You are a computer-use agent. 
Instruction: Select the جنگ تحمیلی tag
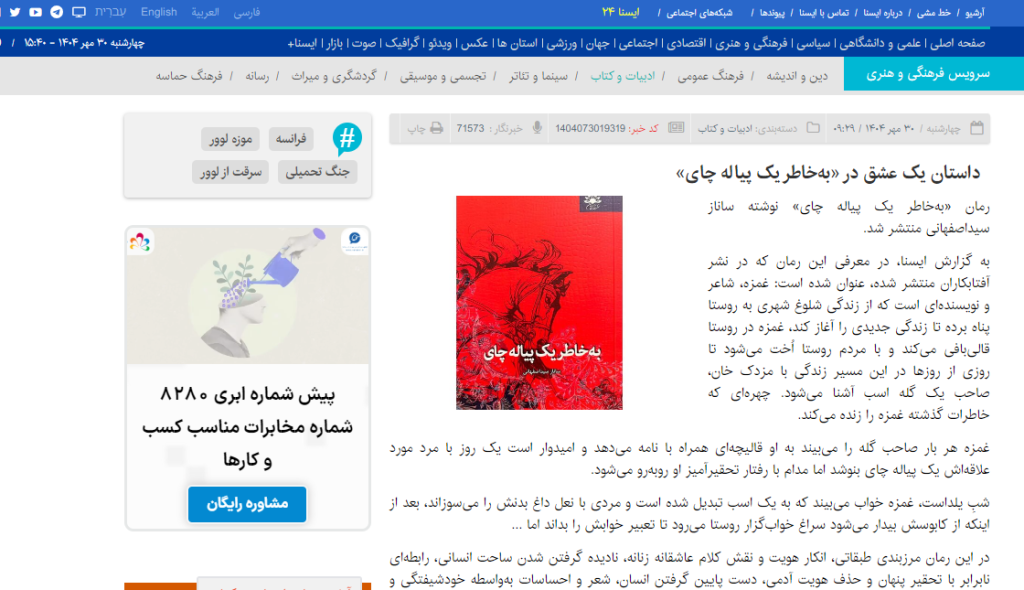pos(316,172)
